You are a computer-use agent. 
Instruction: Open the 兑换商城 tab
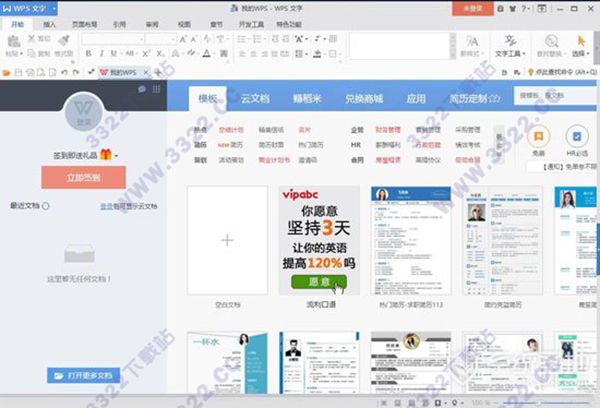click(364, 99)
